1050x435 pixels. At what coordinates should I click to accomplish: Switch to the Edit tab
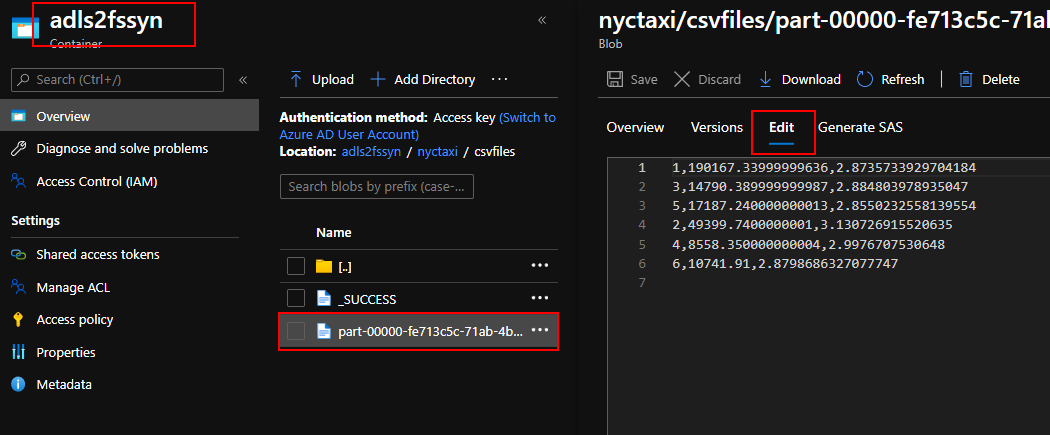click(x=781, y=127)
